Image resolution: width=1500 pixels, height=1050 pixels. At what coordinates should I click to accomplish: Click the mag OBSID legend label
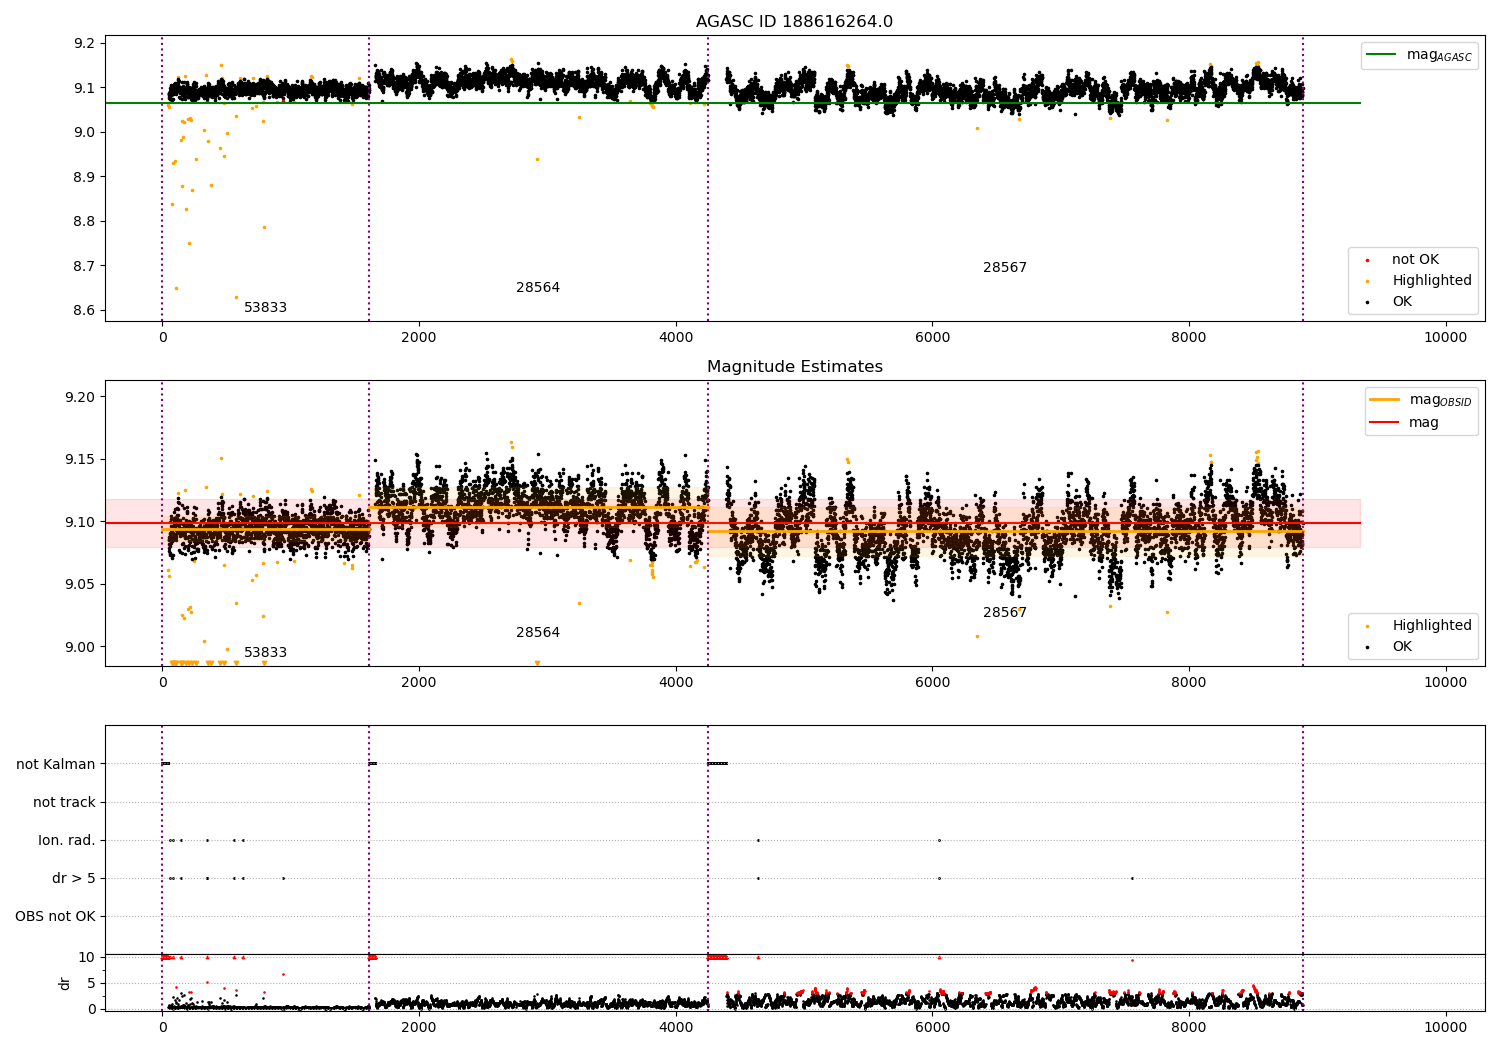(x=1441, y=400)
